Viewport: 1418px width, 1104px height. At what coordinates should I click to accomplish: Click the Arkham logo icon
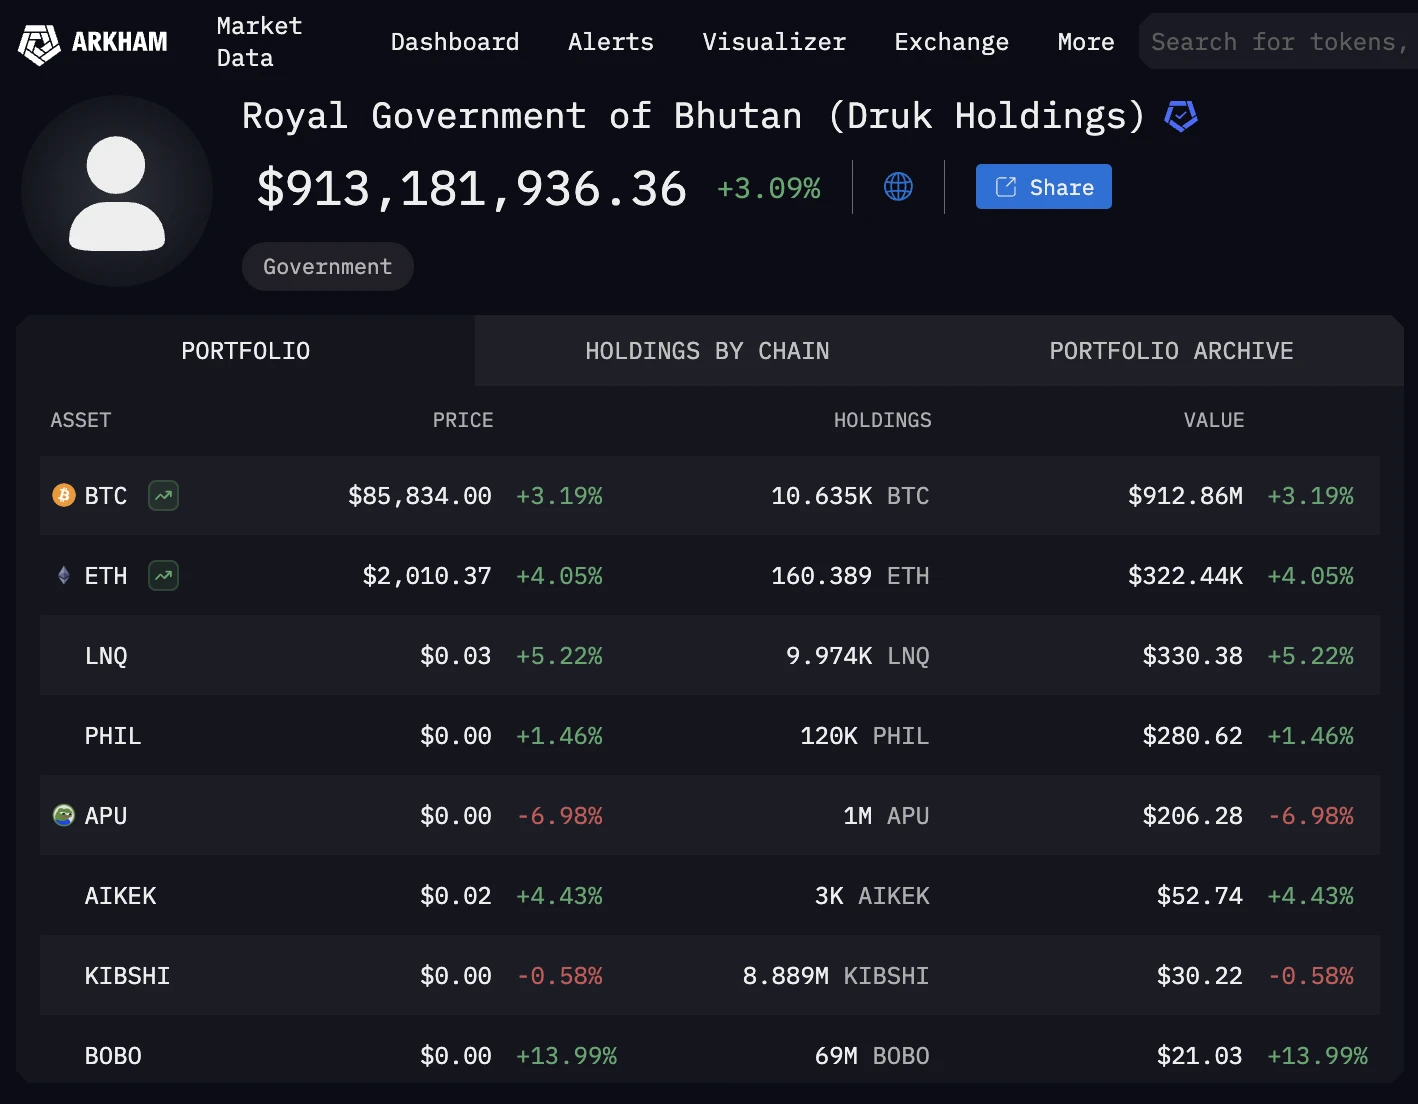[40, 43]
